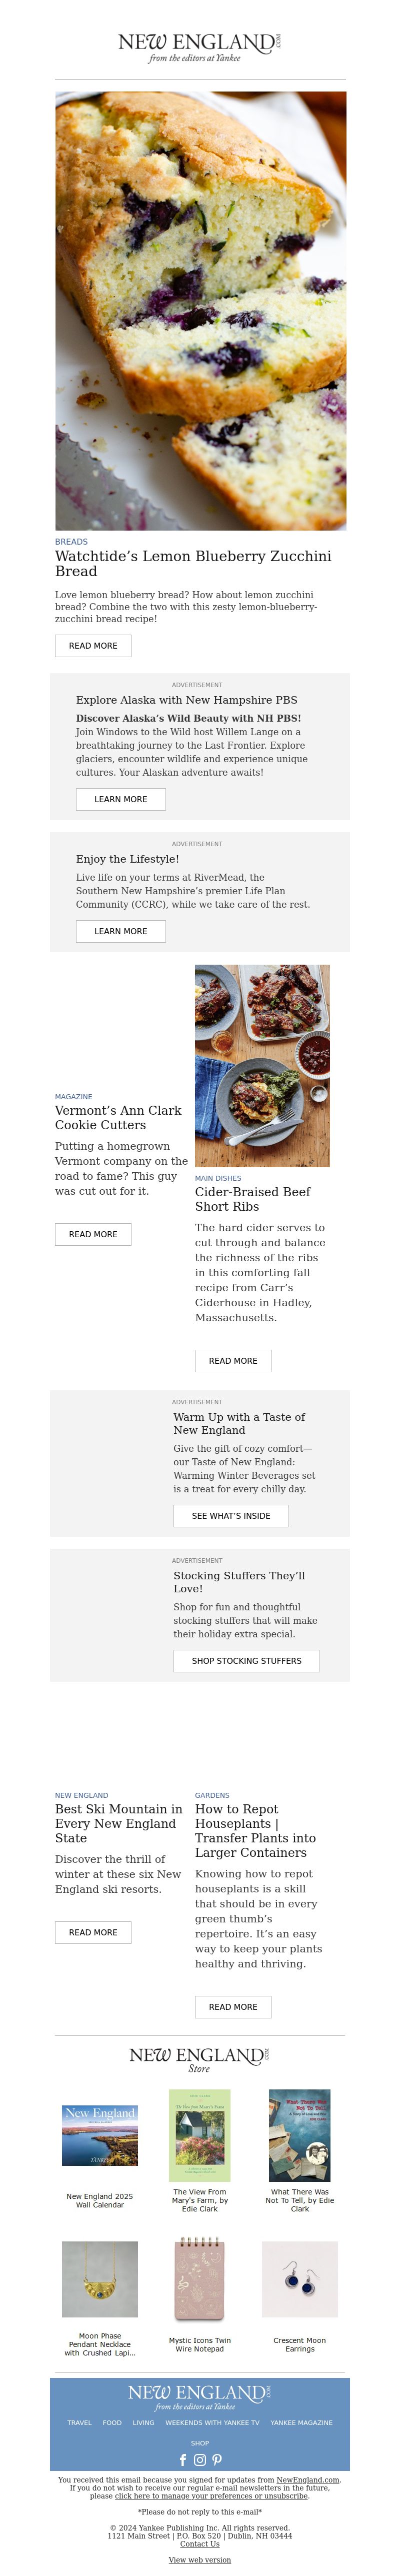The width and height of the screenshot is (400, 2576).
Task: Click the New England logo at top
Action: coord(200,47)
